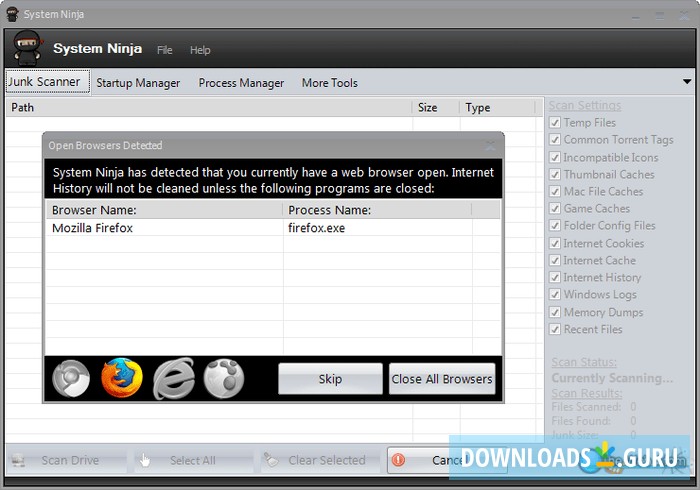
Task: Toggle Internet History checkbox
Action: point(555,277)
